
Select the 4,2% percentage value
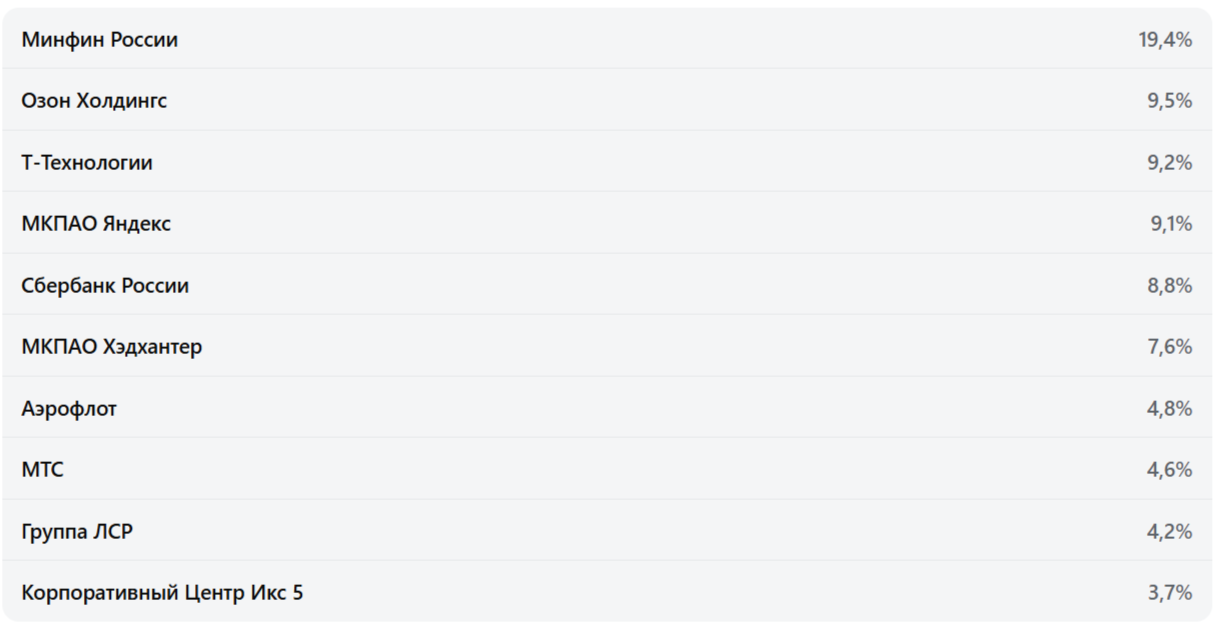pos(1170,532)
